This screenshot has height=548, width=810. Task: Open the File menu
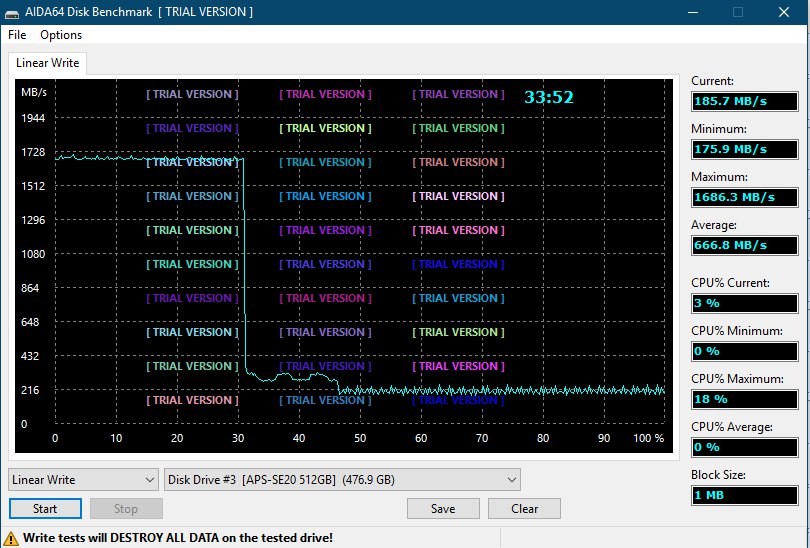coord(17,35)
